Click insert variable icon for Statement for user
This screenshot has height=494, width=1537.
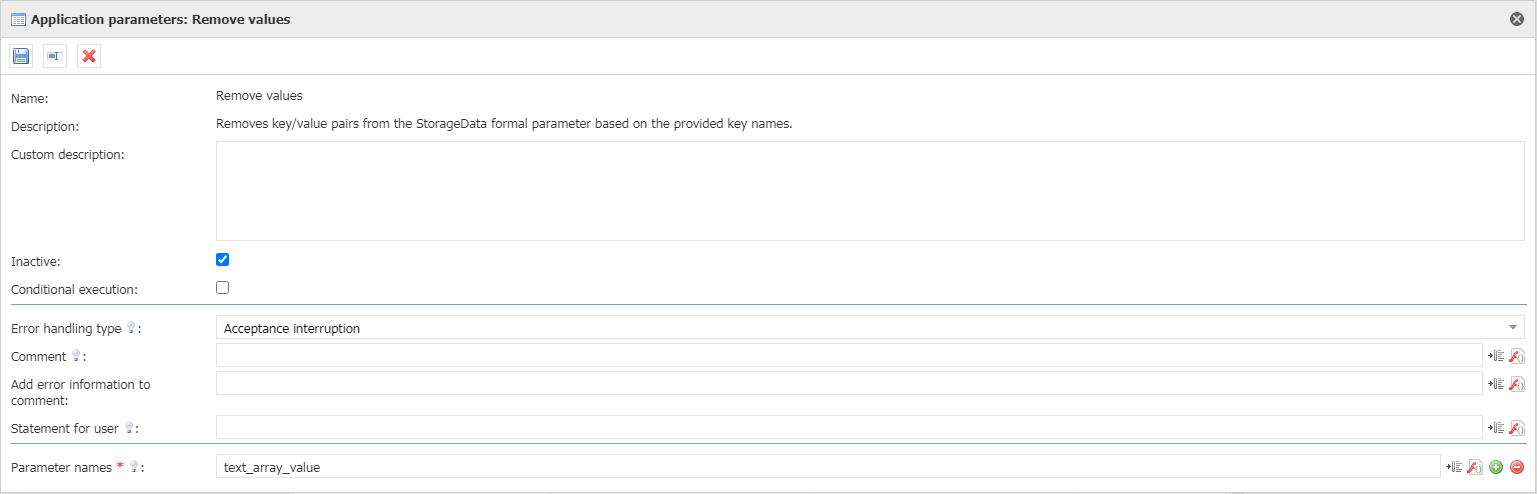[x=1496, y=428]
